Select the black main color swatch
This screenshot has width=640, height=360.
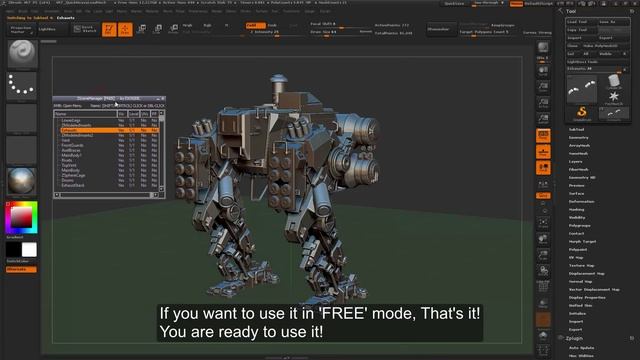[13, 250]
